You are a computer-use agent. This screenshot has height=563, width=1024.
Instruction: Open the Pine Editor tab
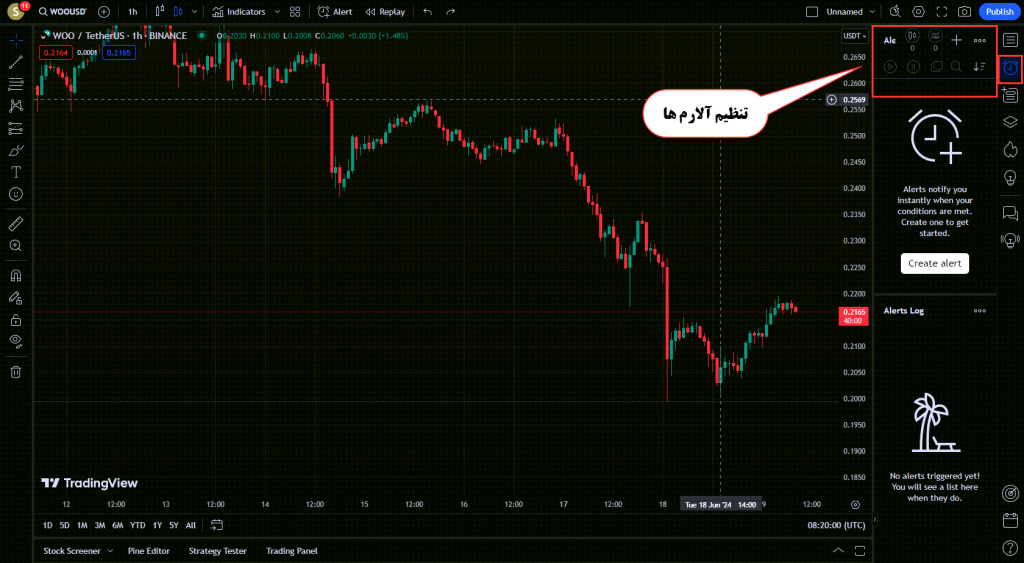[148, 551]
